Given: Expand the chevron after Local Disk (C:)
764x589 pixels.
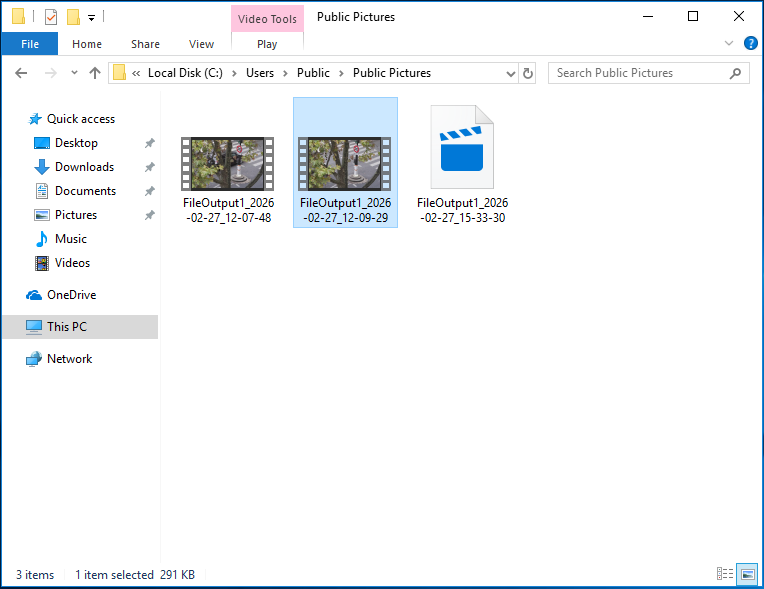Looking at the screenshot, I should point(234,73).
